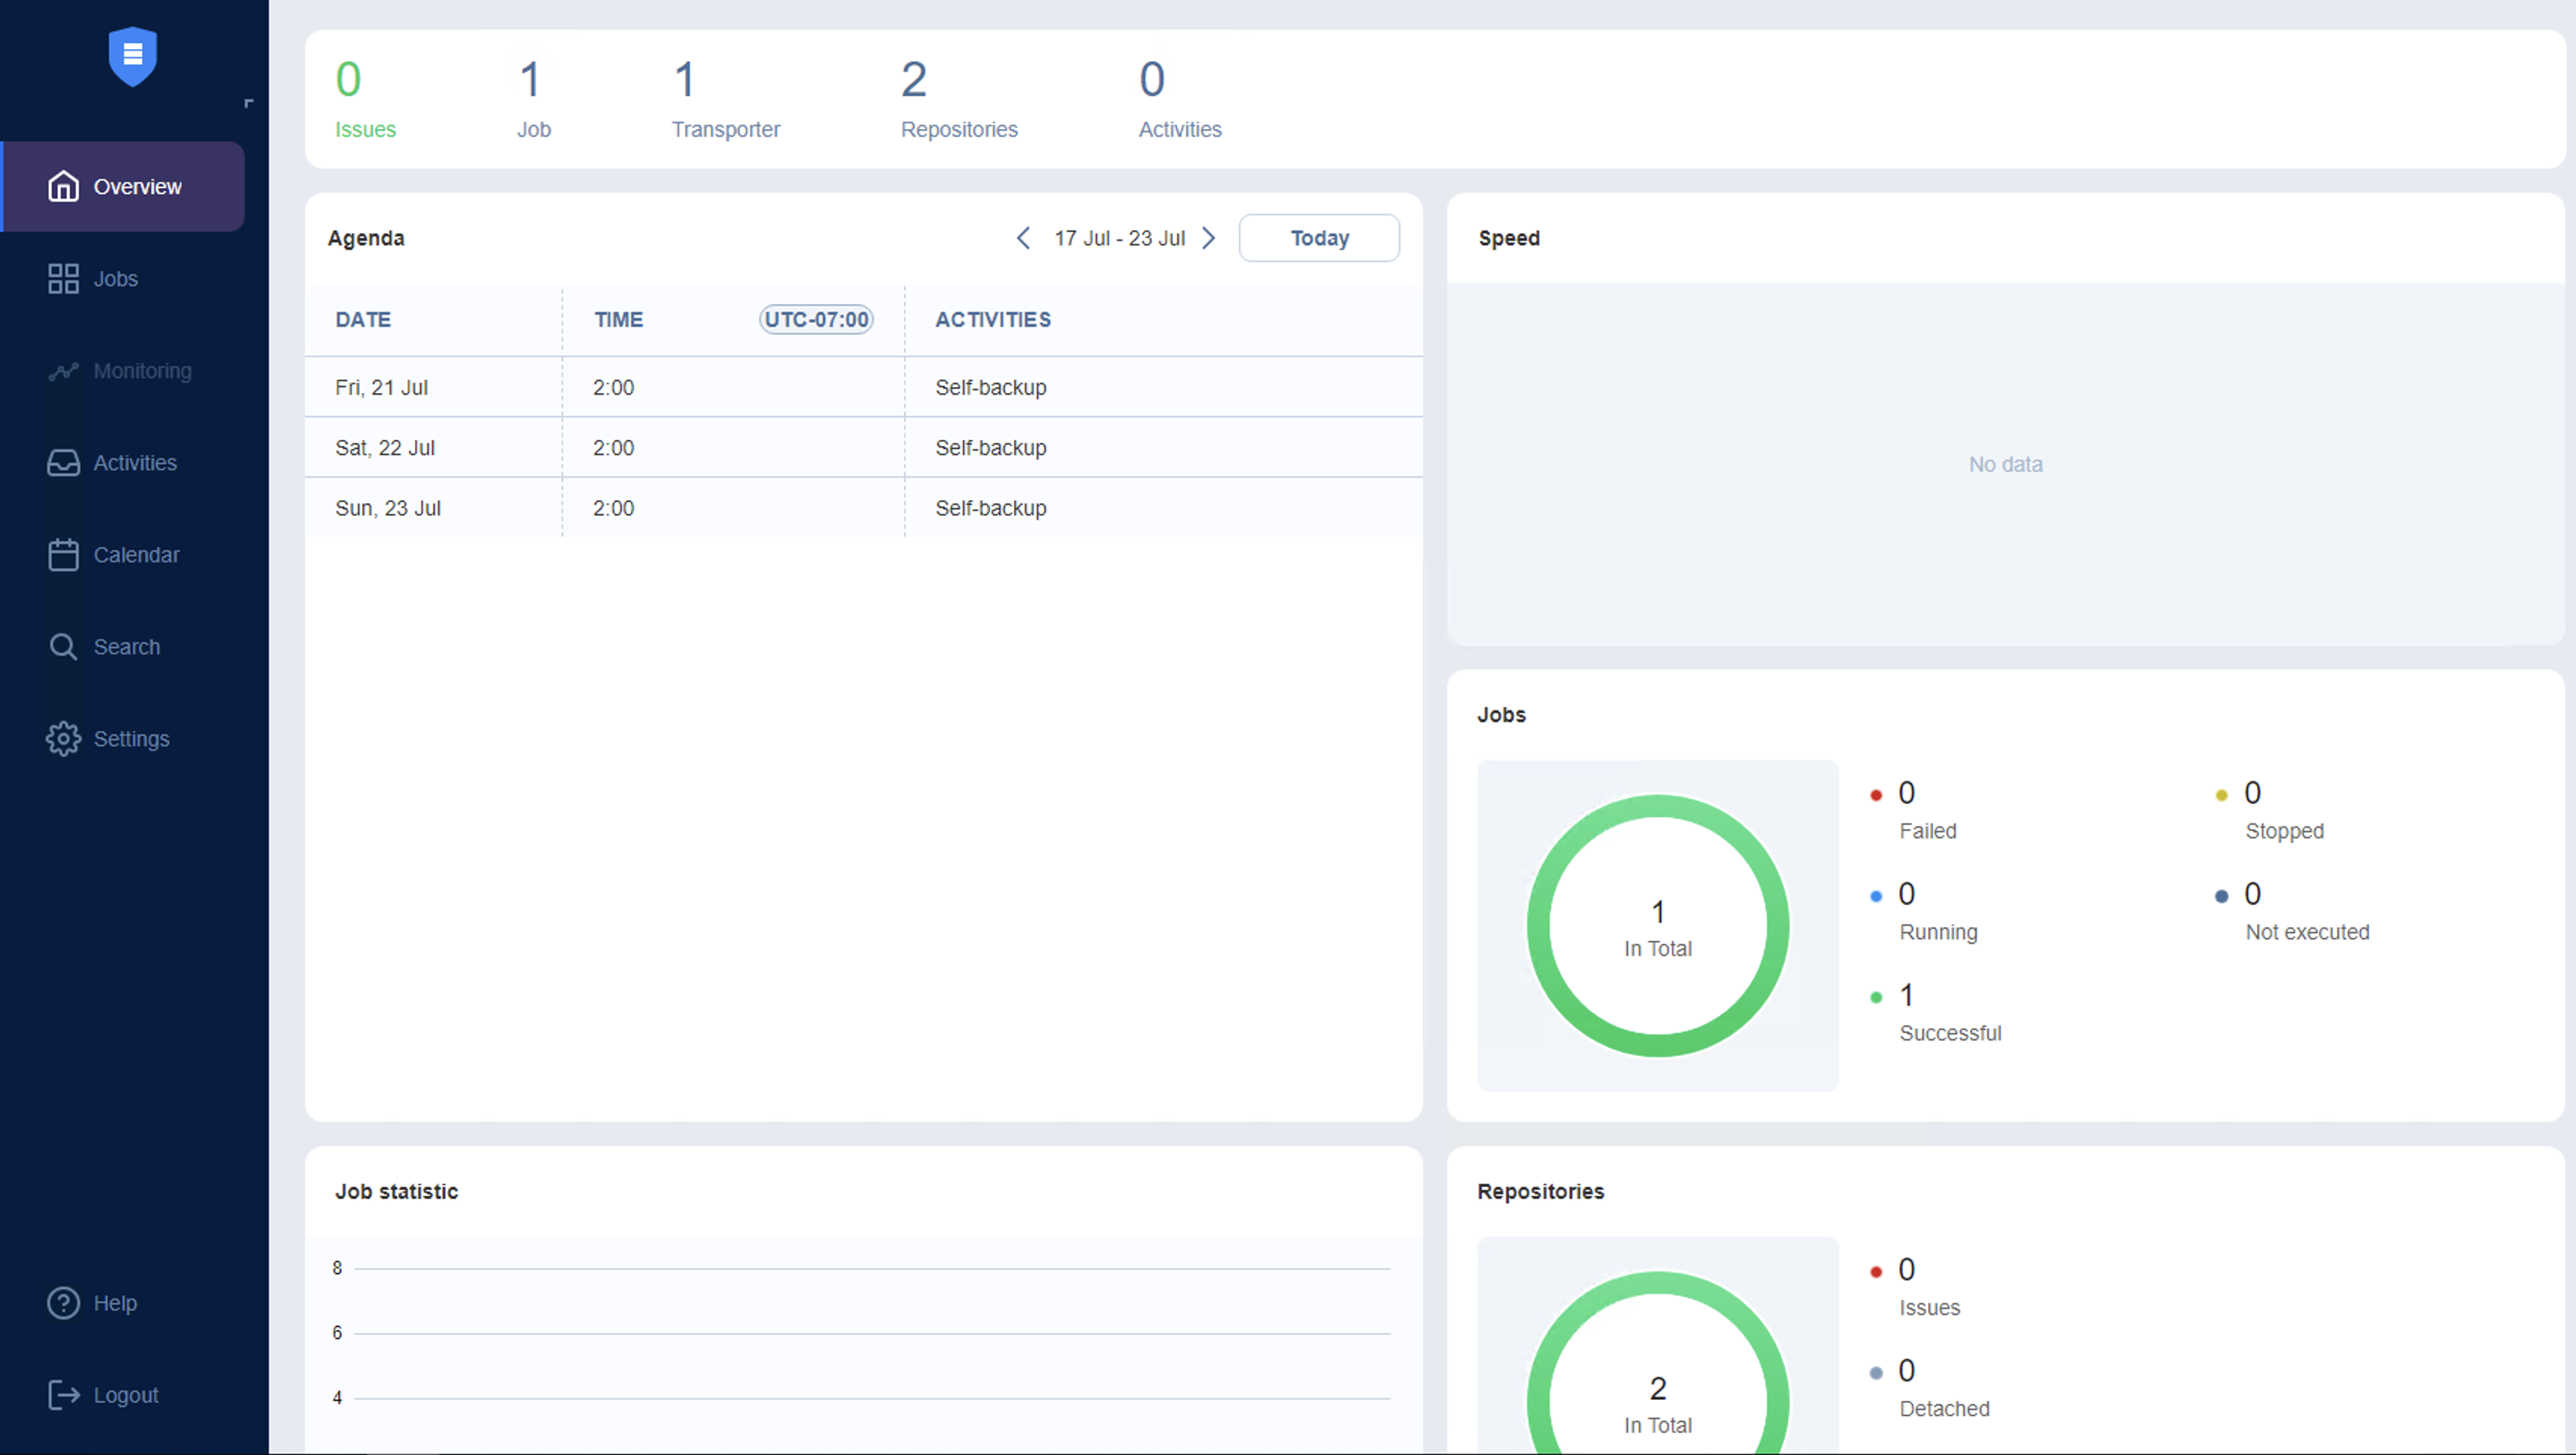Image resolution: width=2576 pixels, height=1455 pixels.
Task: Open the Settings gear icon
Action: pos(63,739)
